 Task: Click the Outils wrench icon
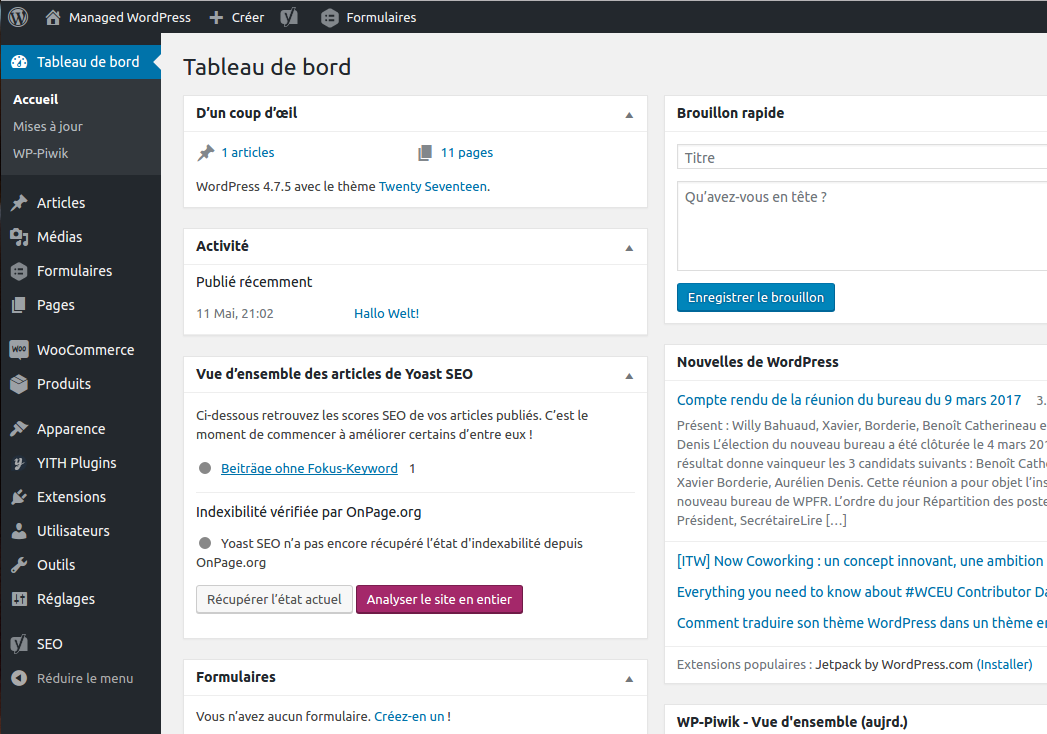pos(19,565)
